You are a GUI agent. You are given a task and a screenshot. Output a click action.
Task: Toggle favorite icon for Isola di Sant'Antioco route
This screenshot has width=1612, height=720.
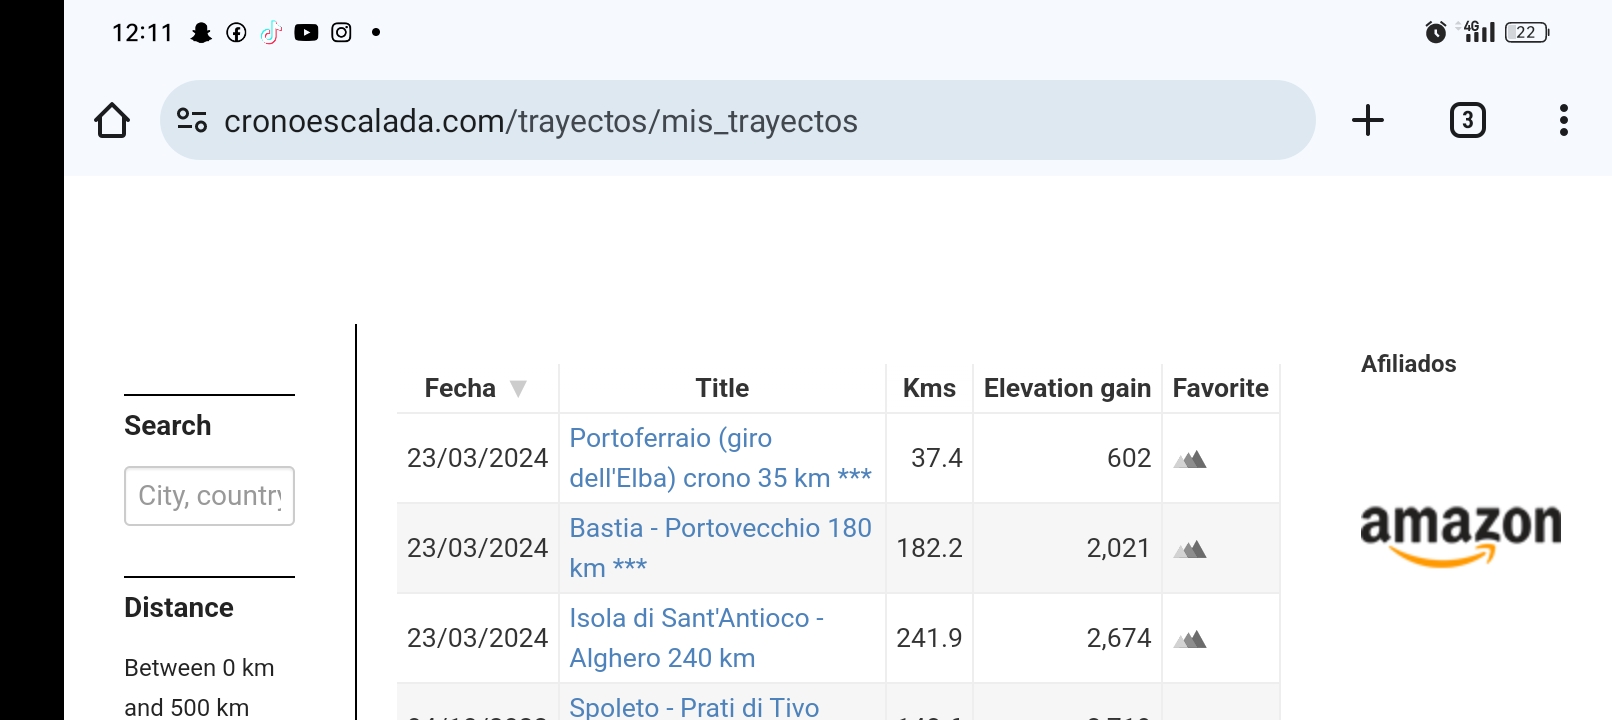click(x=1190, y=639)
